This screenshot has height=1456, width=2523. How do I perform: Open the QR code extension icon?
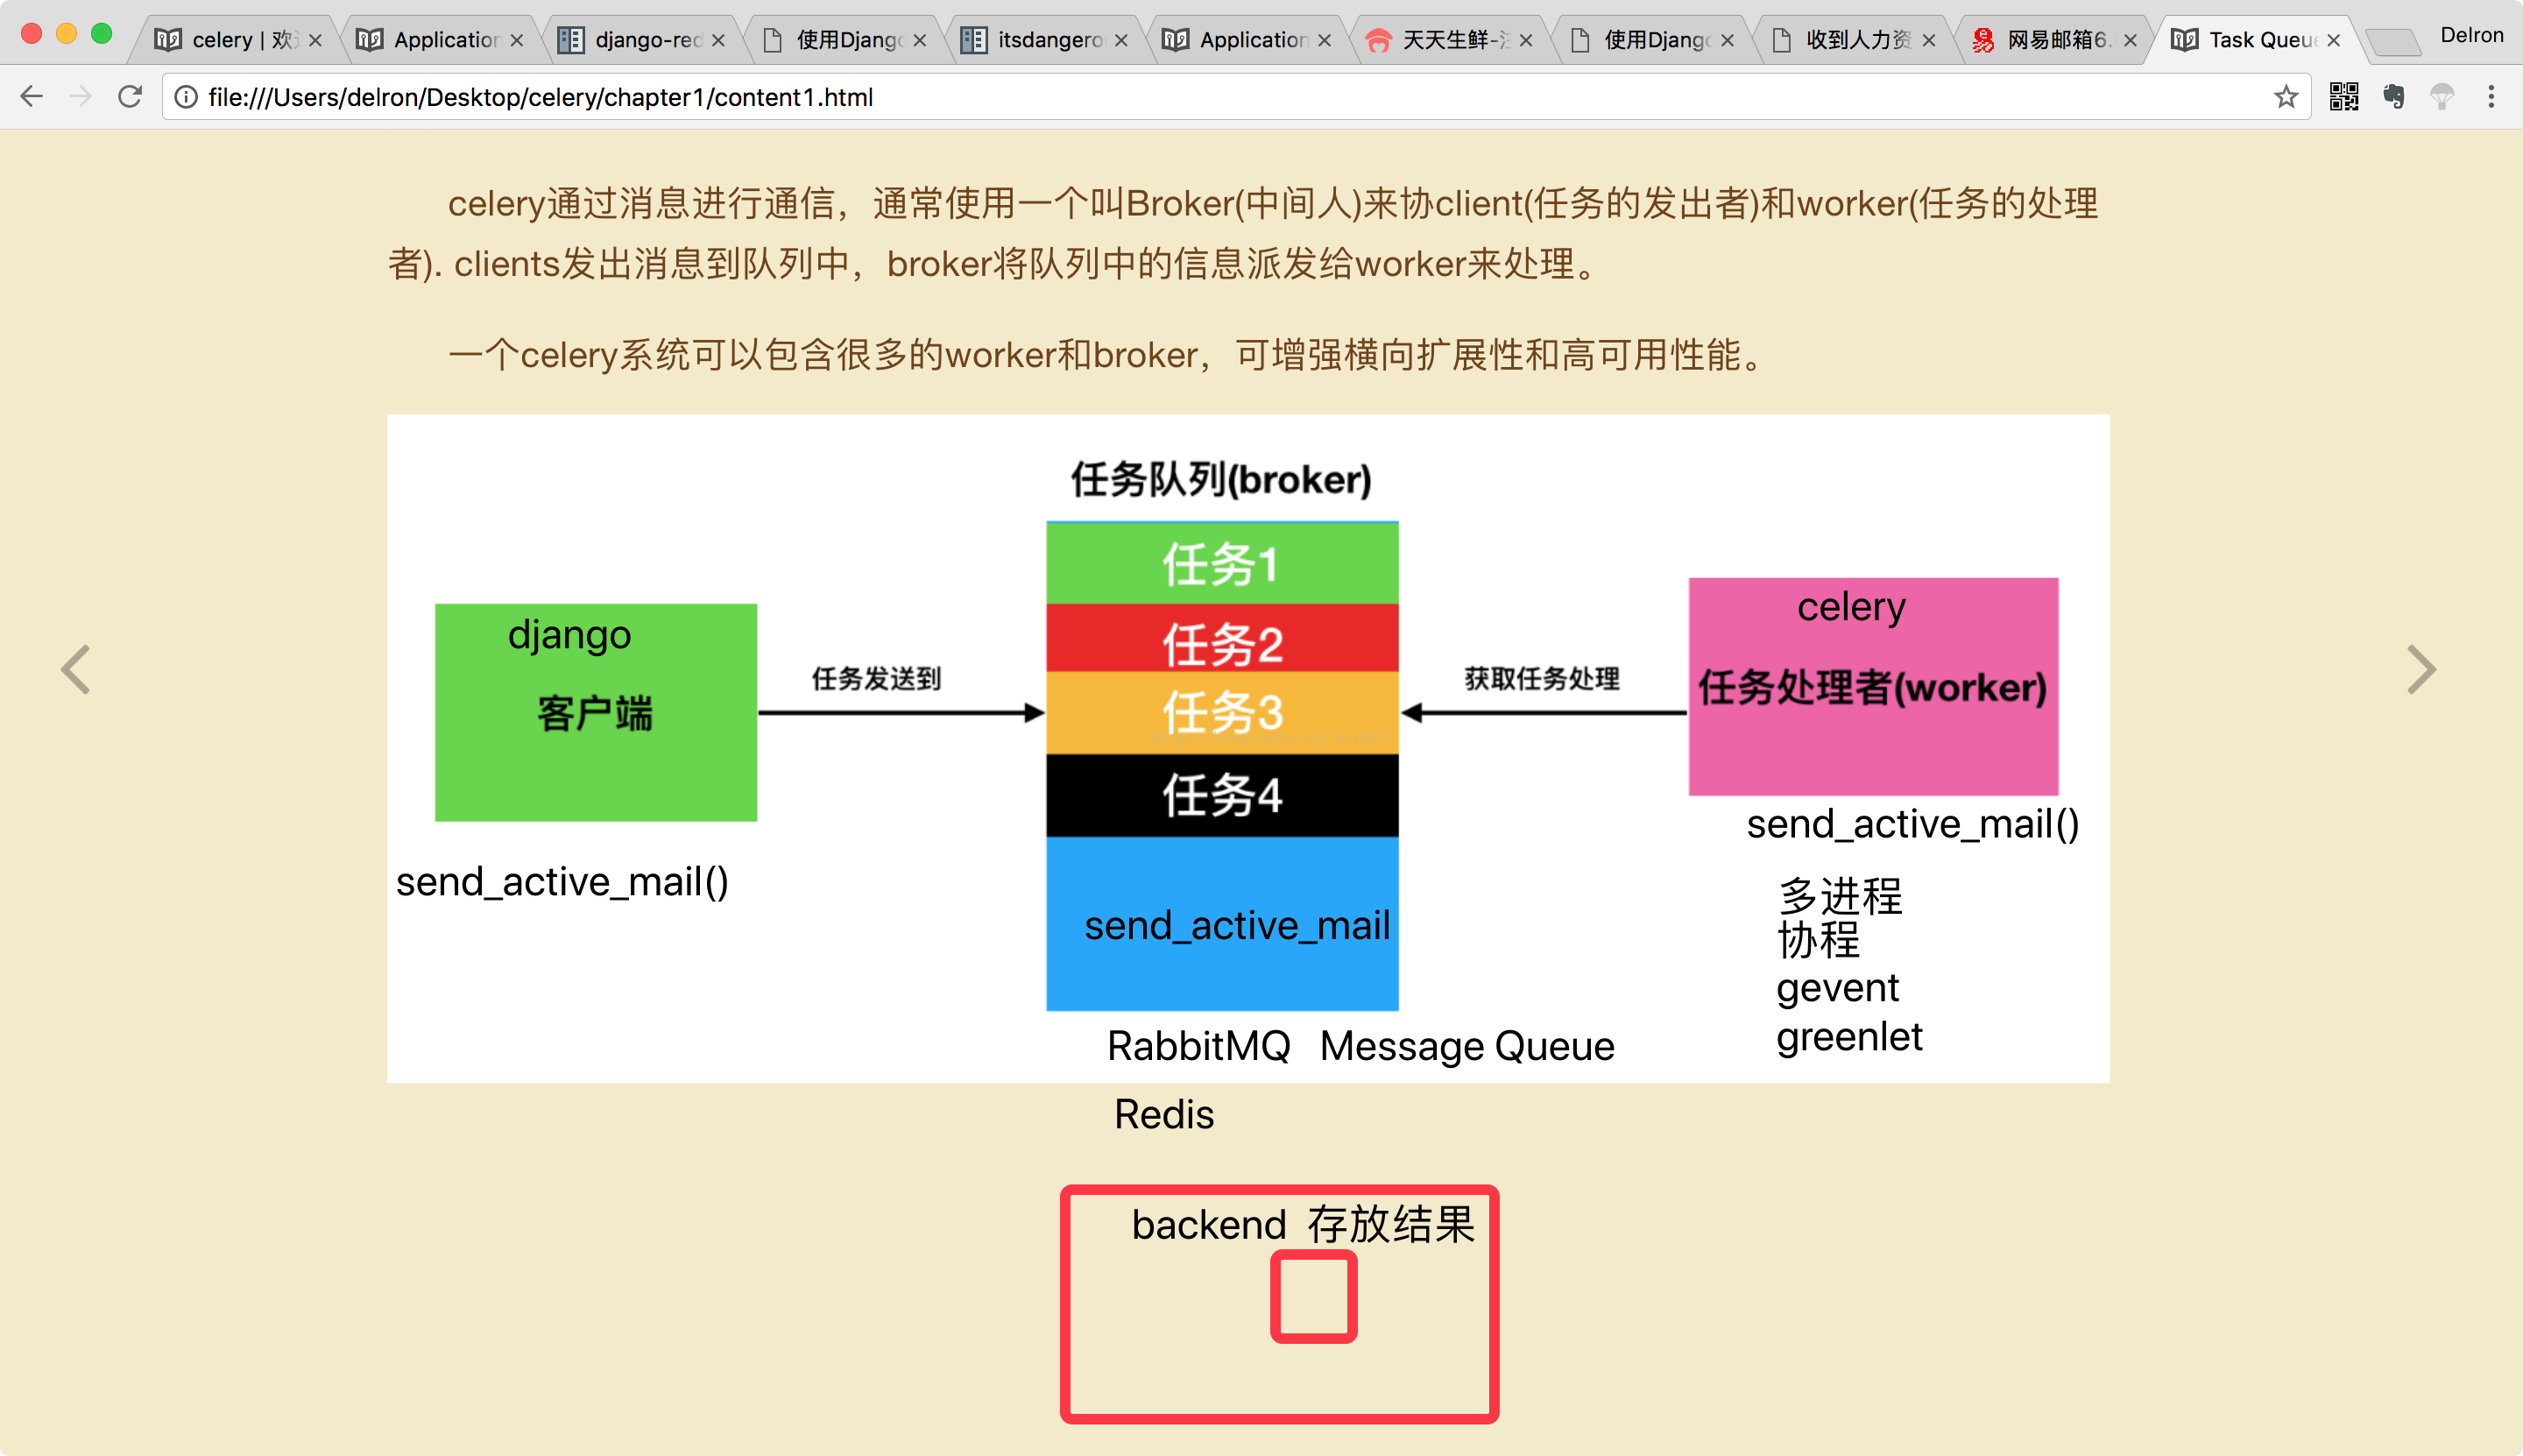pos(2343,97)
